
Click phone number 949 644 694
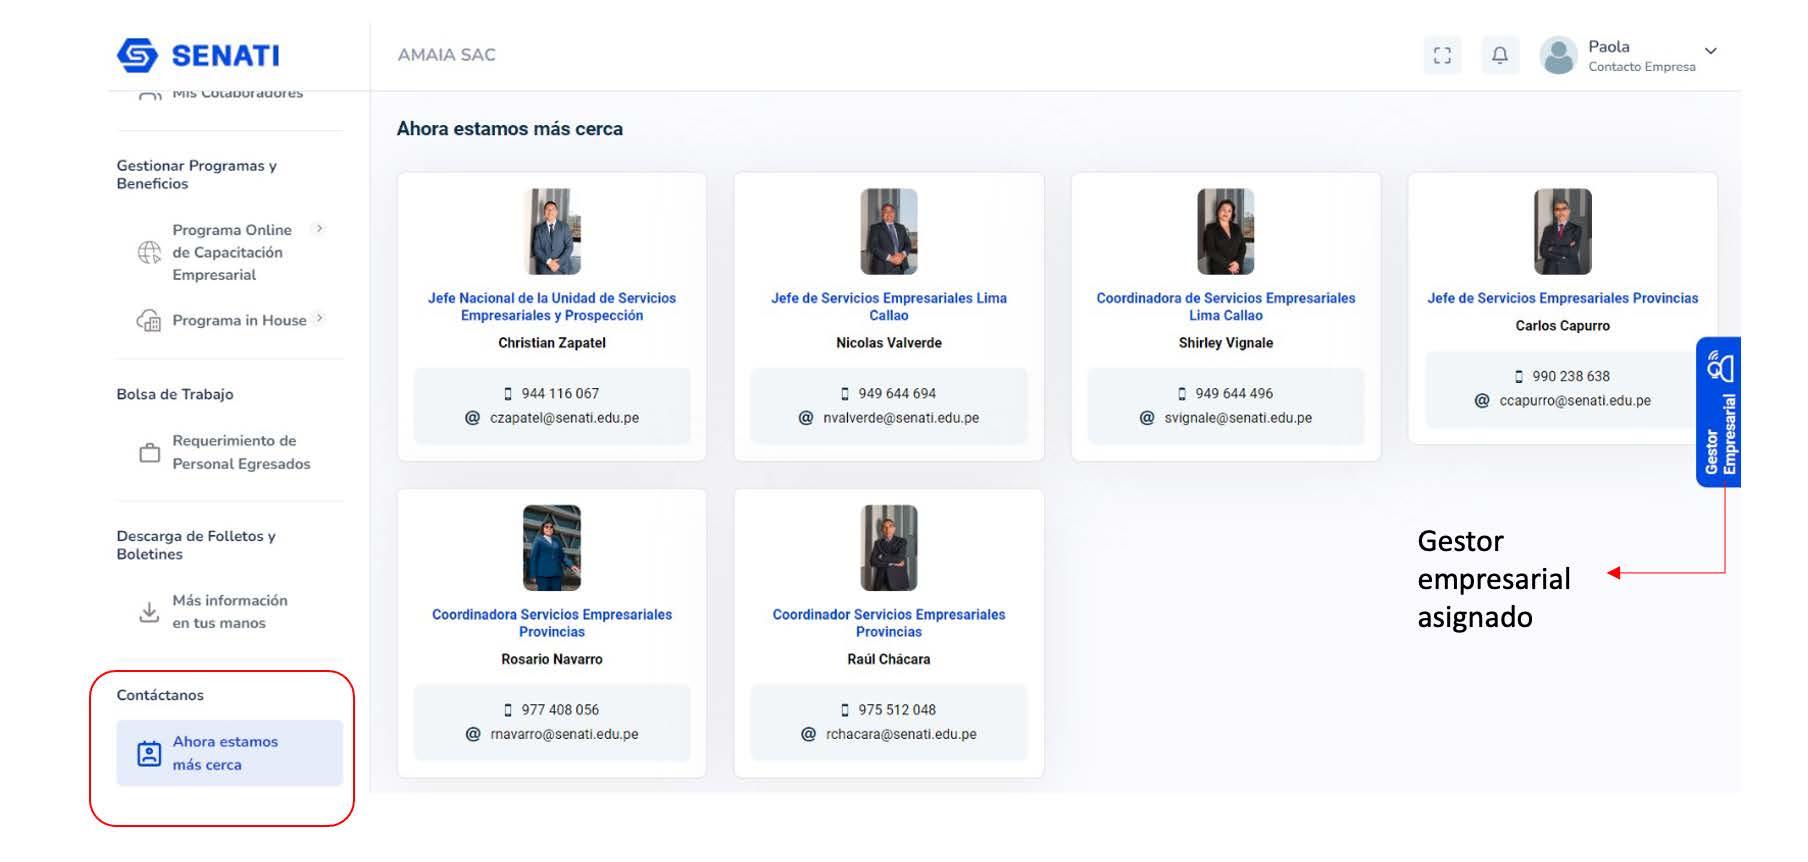(897, 394)
